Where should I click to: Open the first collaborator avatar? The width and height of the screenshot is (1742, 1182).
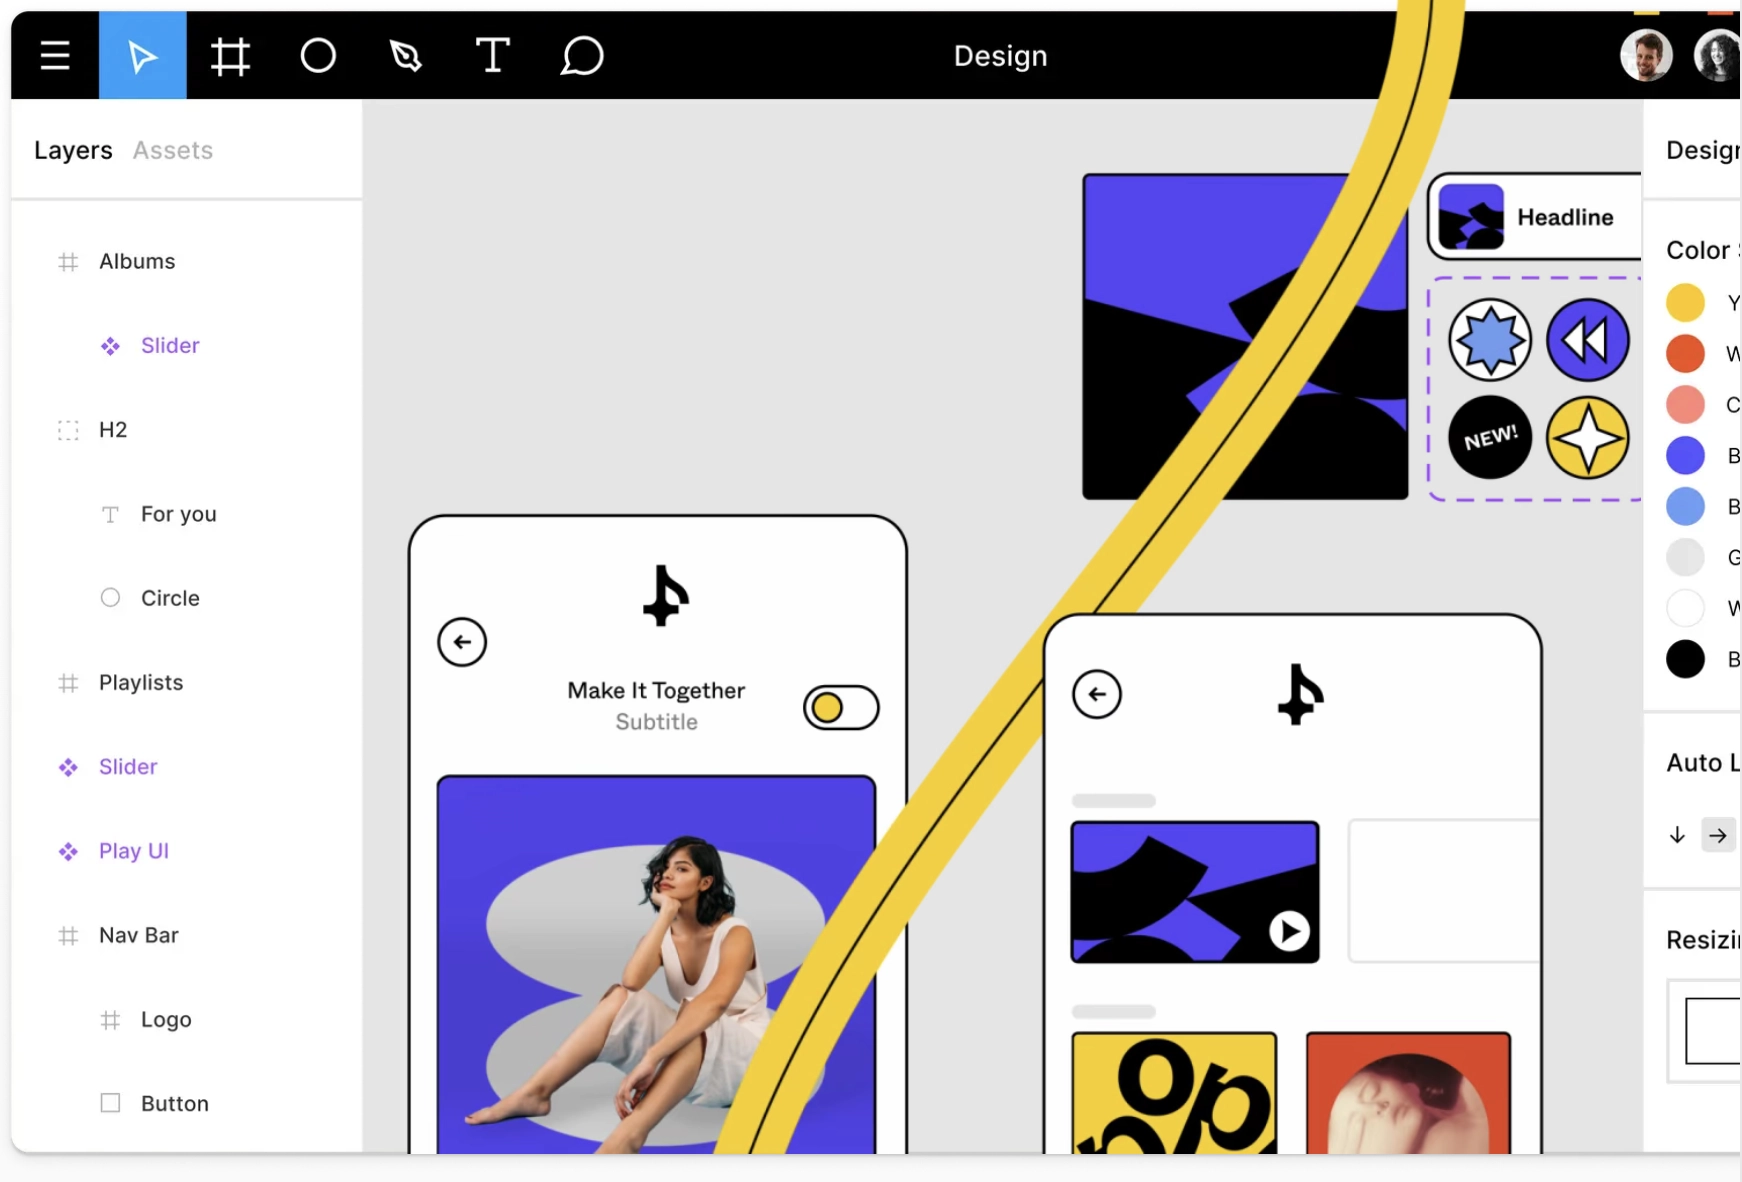pyautogui.click(x=1646, y=55)
